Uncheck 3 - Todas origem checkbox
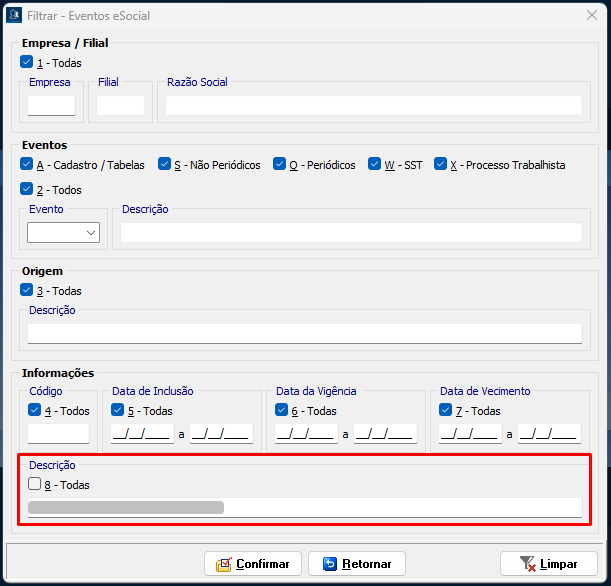The height and width of the screenshot is (586, 611). [x=27, y=291]
